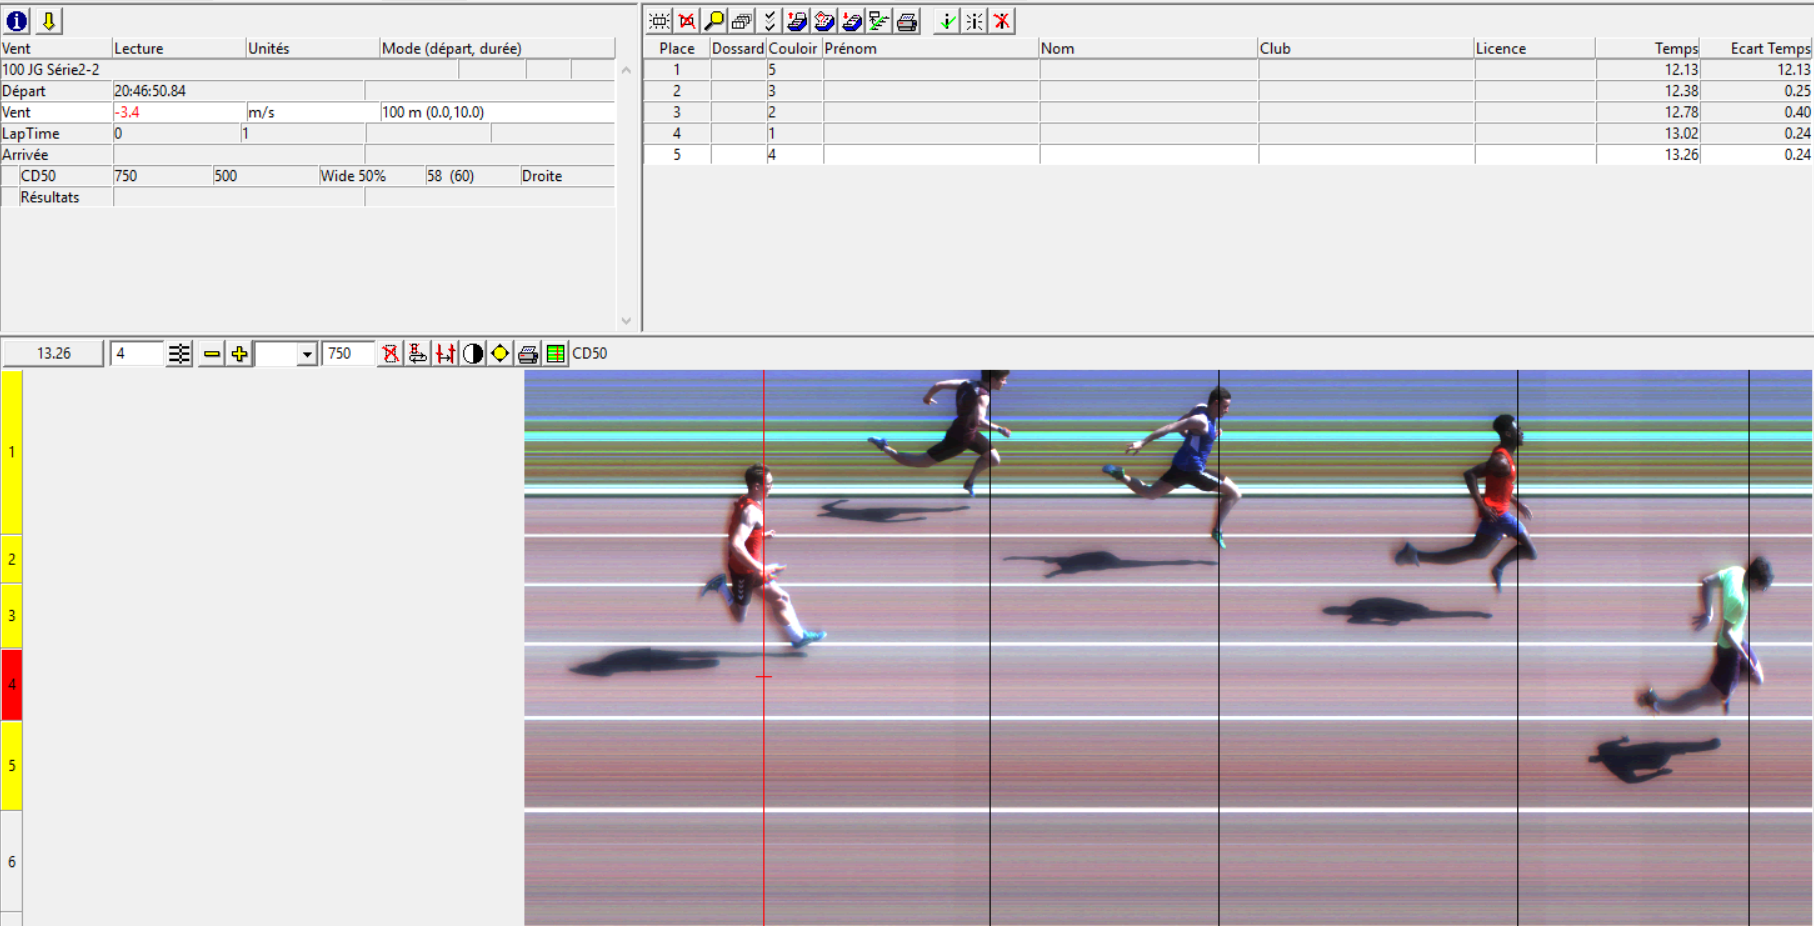Click the card box icon with red up arrow
Image resolution: width=1814 pixels, height=926 pixels.
797,21
